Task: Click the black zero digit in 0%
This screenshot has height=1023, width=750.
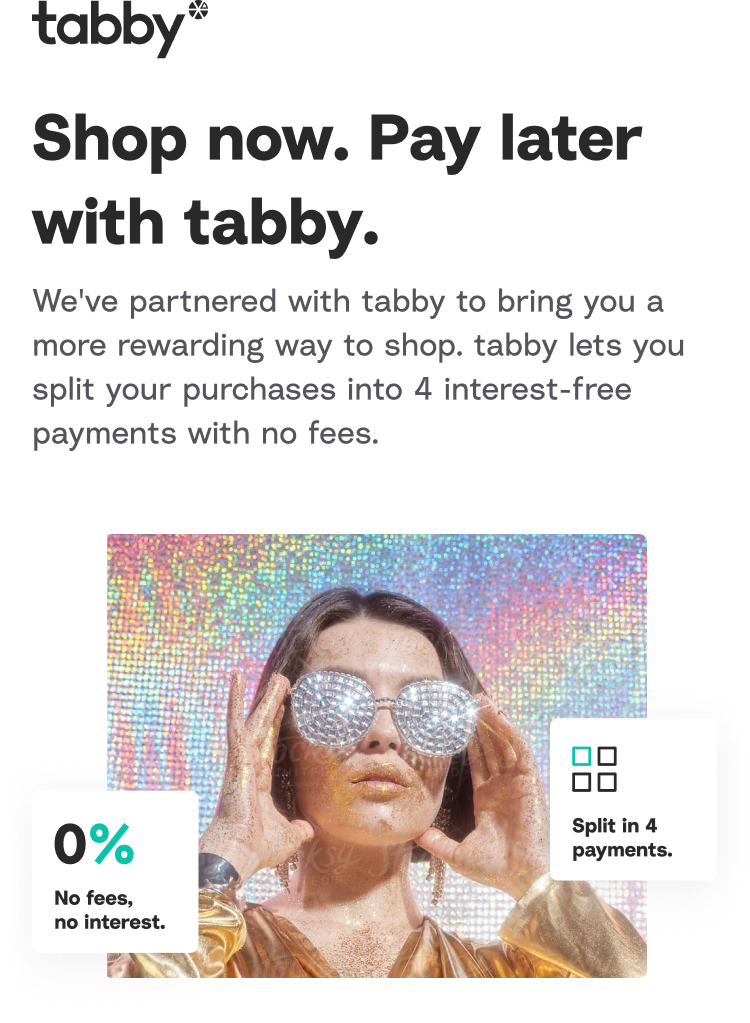Action: 70,844
